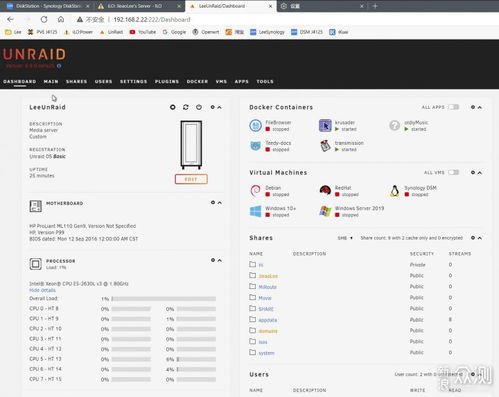Viewport: 499px width, 397px height.
Task: Collapse the Motherboard section chevron
Action: (x=220, y=203)
